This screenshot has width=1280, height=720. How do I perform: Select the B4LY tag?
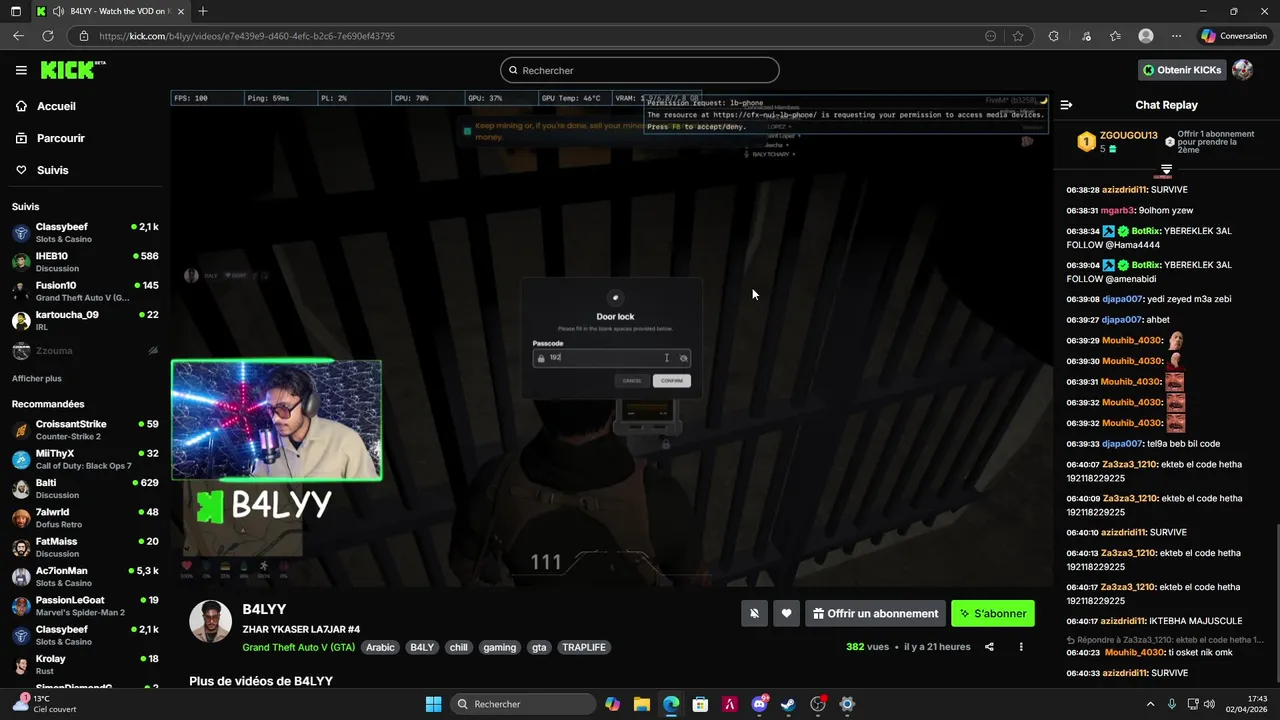[x=422, y=647]
